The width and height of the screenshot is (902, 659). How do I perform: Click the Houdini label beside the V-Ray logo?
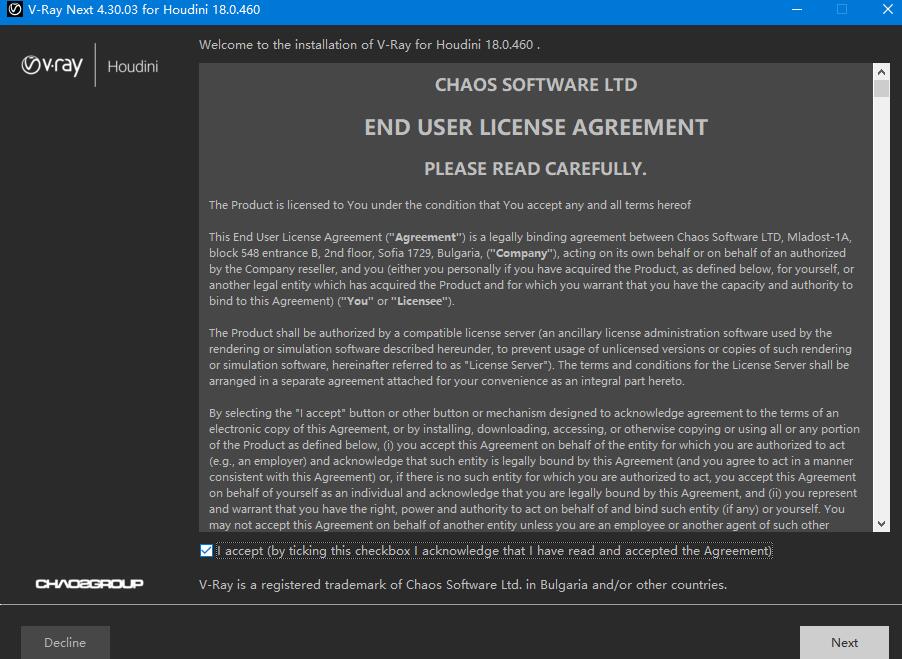pos(133,67)
